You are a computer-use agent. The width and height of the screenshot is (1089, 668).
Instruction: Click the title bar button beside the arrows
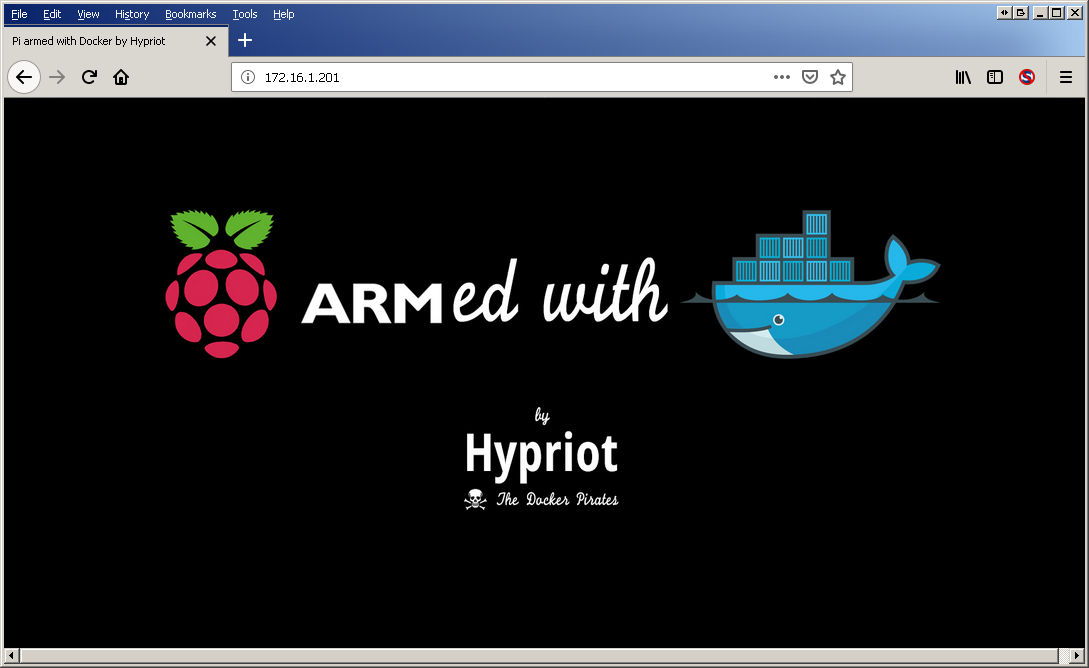coord(1021,12)
